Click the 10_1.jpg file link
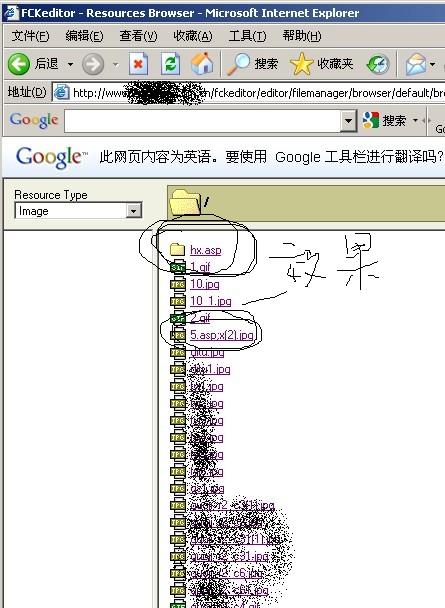This screenshot has width=445, height=608. click(210, 301)
